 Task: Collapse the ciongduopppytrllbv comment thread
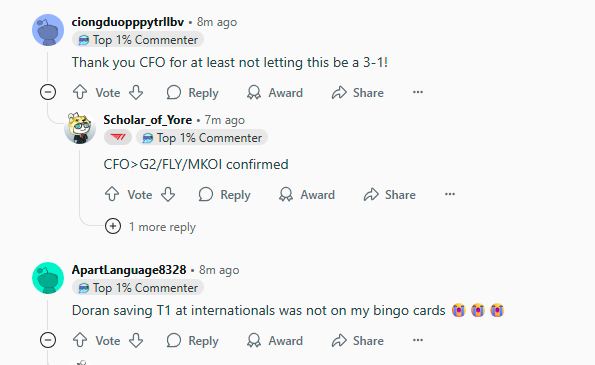48,92
